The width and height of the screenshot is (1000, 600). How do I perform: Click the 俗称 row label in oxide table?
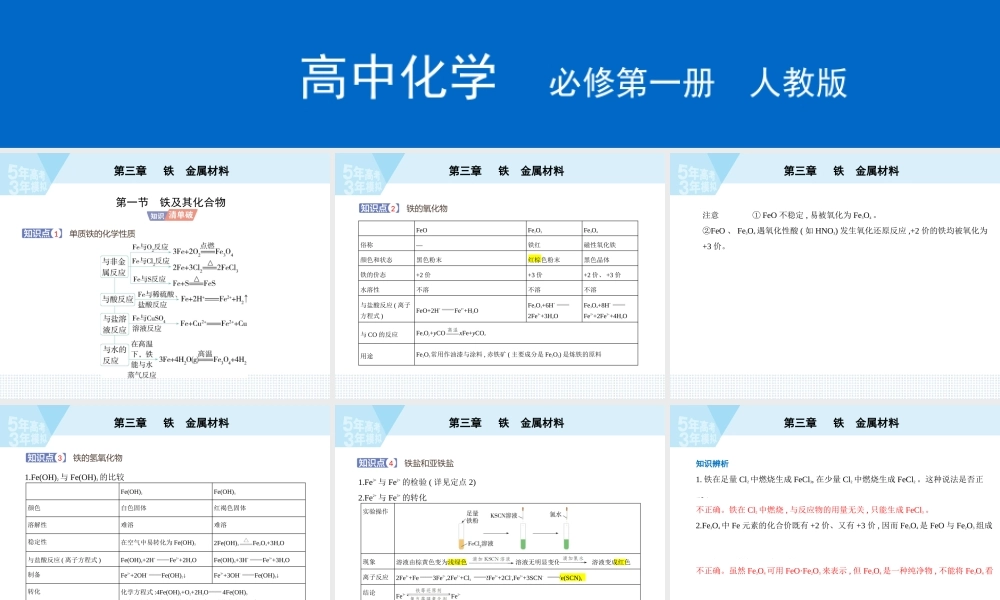[367, 245]
